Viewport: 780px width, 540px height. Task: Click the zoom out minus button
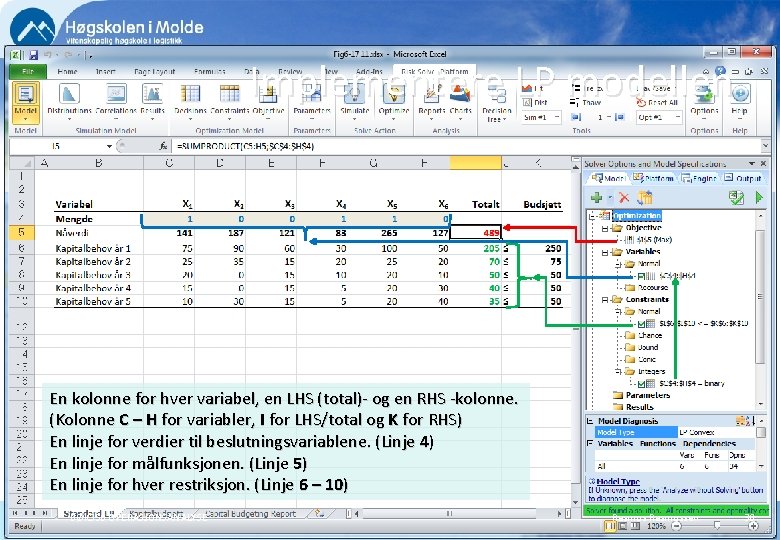[677, 526]
